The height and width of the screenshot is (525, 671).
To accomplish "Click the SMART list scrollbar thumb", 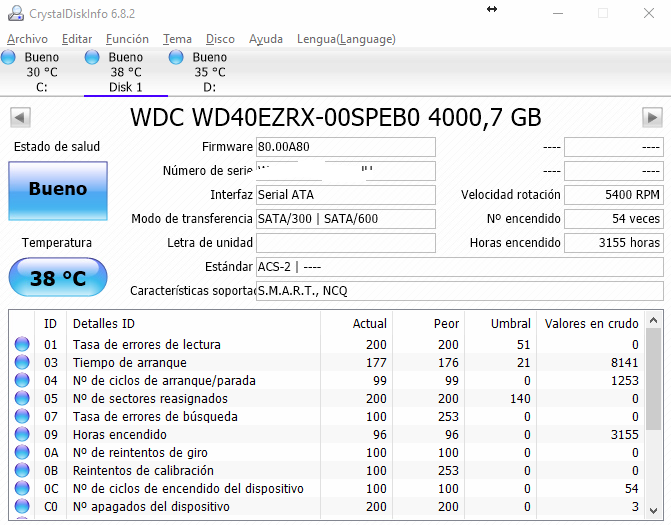I will 653,379.
